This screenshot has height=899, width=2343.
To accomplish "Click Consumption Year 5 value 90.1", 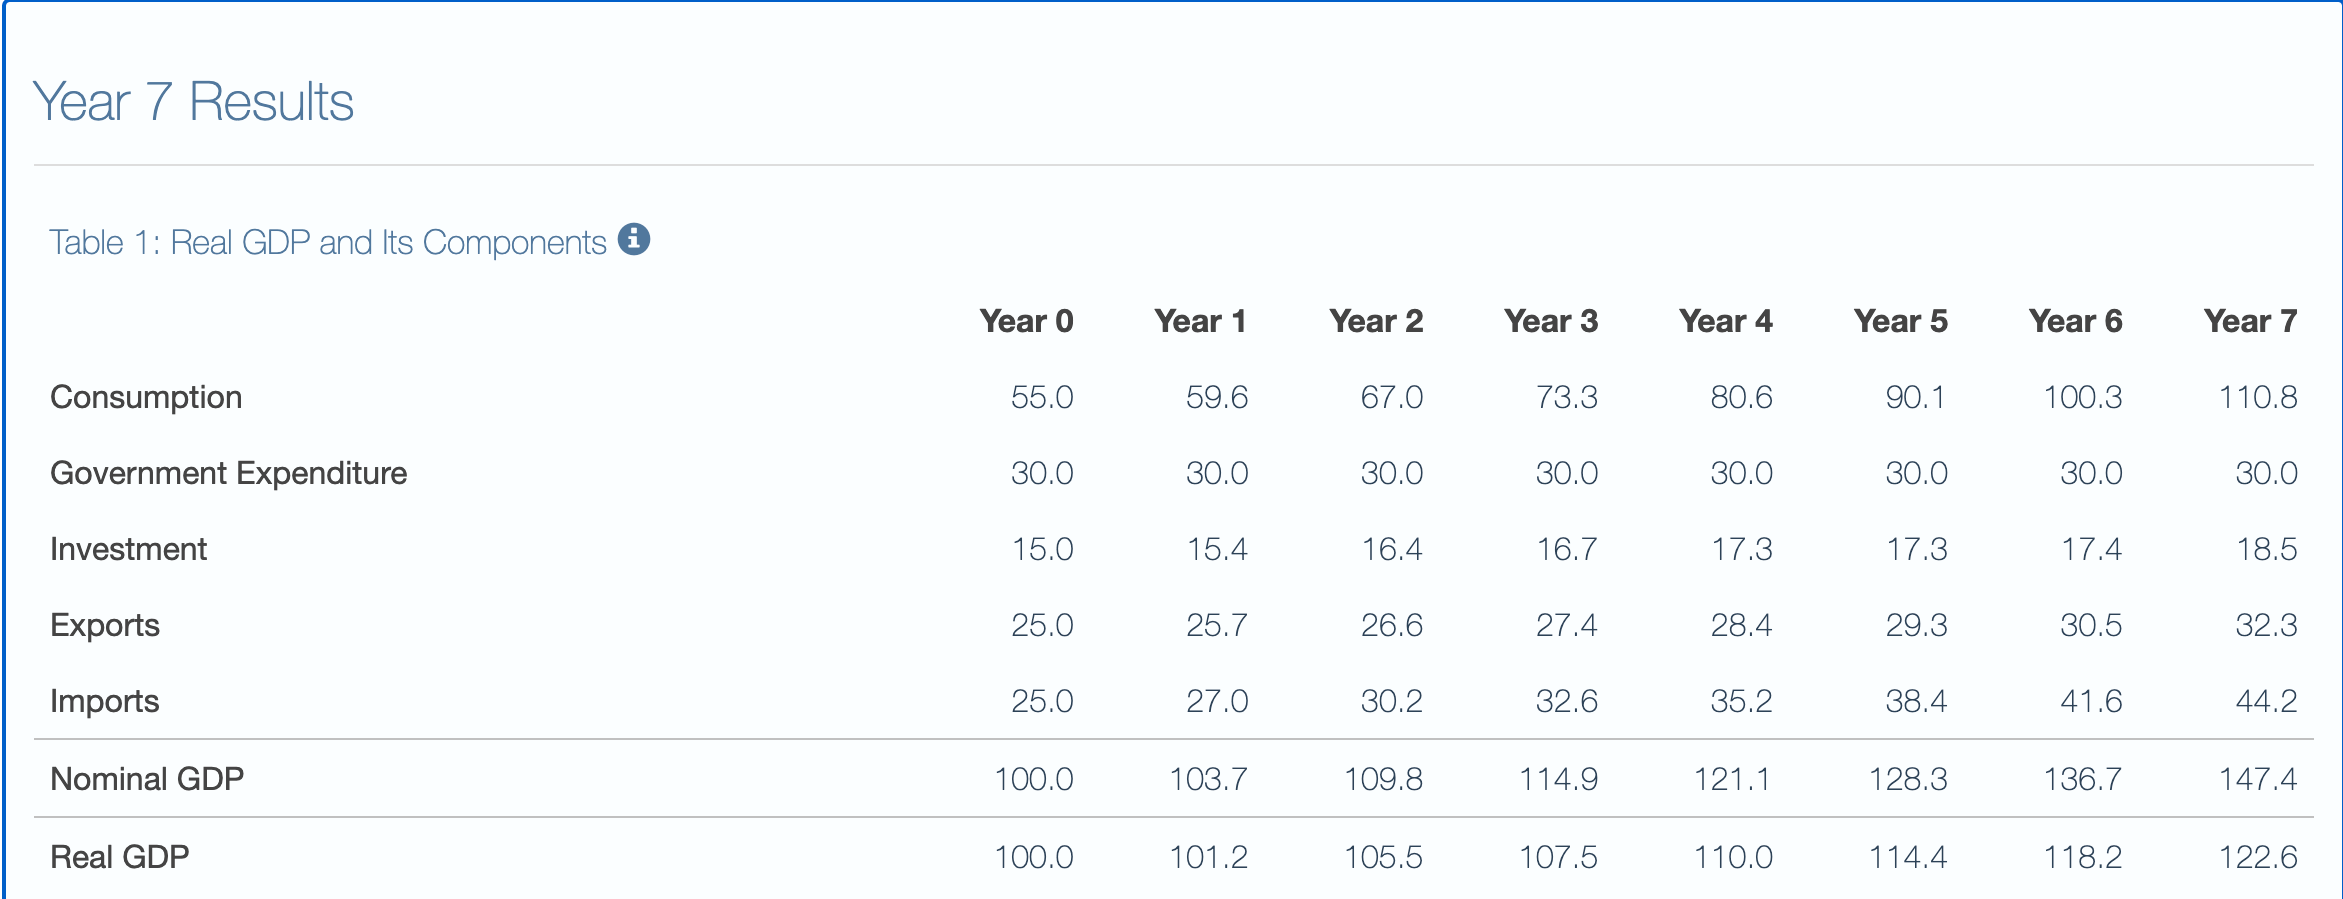I will (1916, 397).
